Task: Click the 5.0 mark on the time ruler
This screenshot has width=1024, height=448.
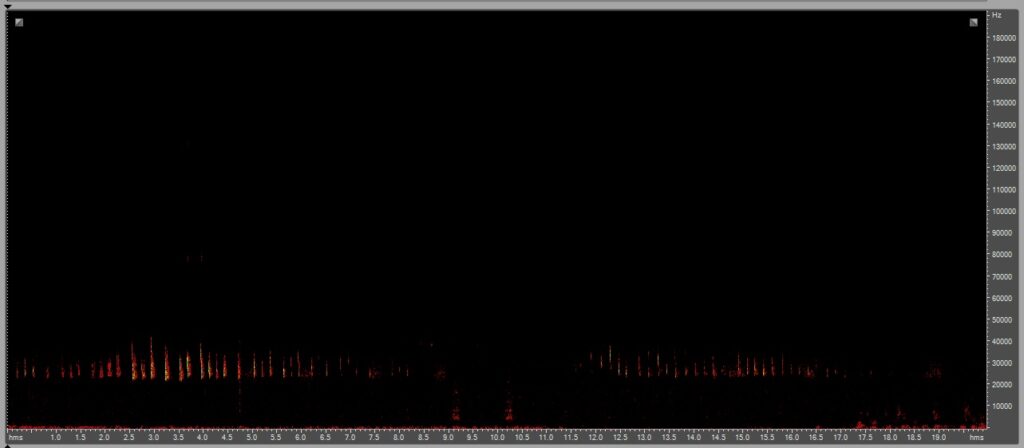Action: 251,437
